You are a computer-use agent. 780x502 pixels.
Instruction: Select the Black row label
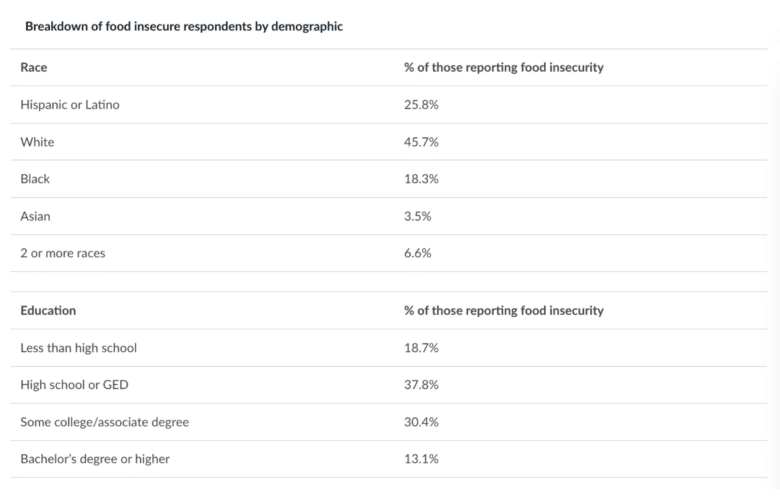point(35,179)
